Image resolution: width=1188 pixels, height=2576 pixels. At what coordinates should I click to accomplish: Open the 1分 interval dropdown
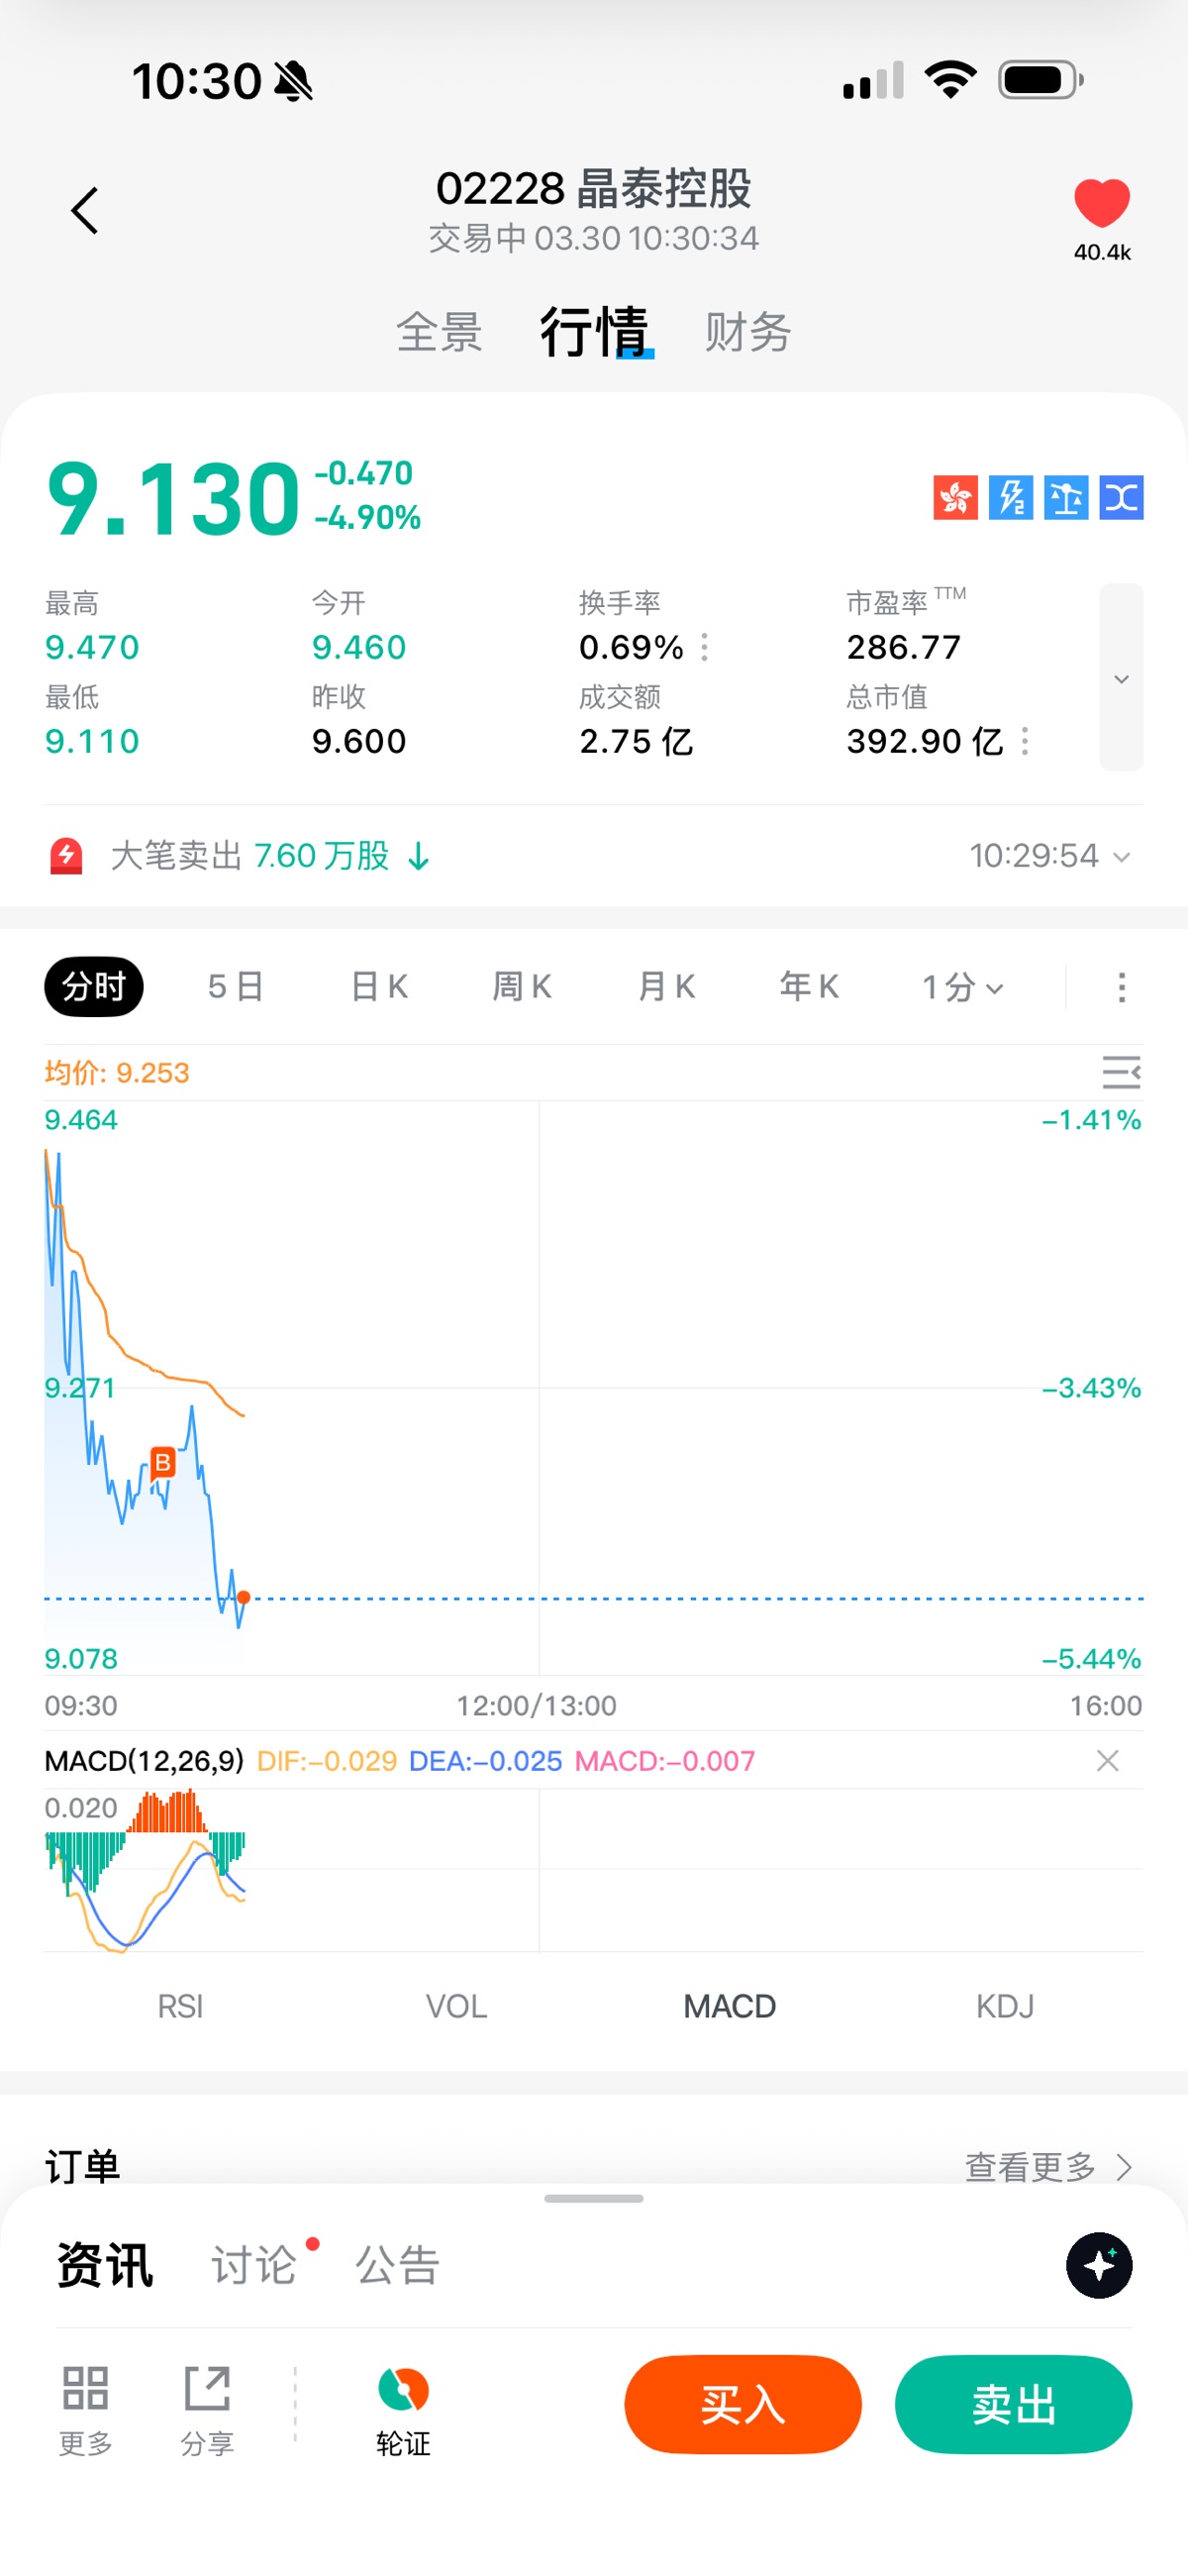point(962,988)
